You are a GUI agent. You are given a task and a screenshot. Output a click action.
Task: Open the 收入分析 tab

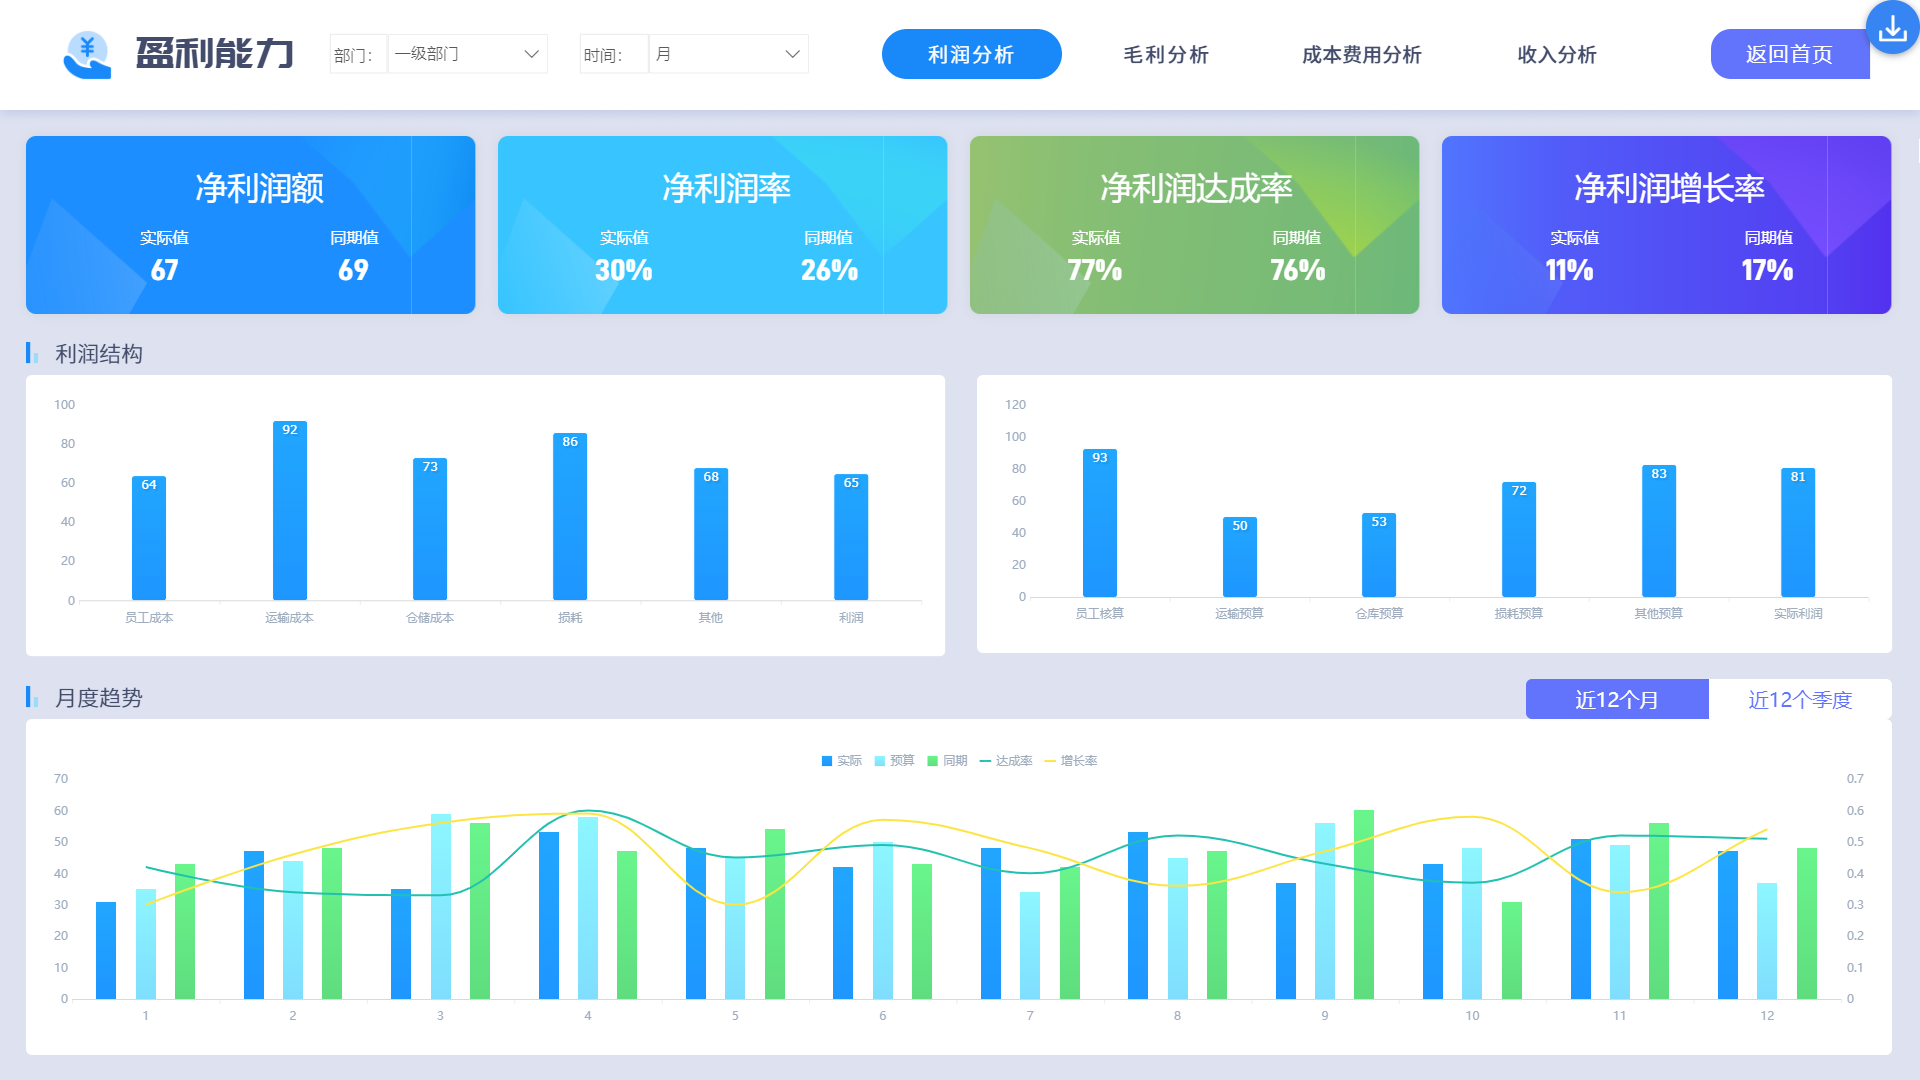point(1556,54)
